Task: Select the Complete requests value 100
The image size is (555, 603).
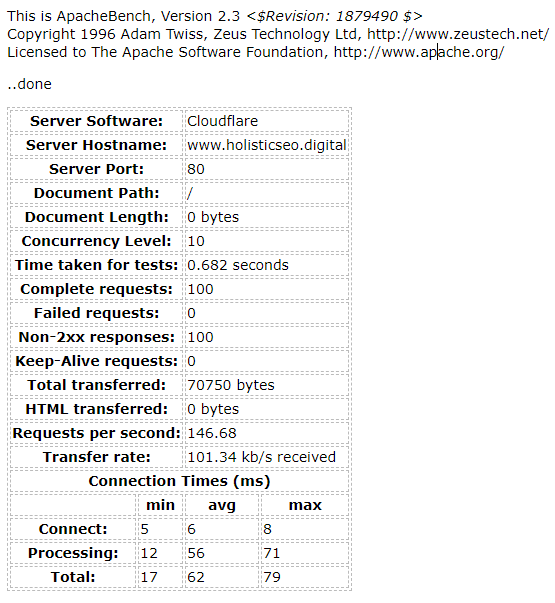Action: tap(200, 289)
